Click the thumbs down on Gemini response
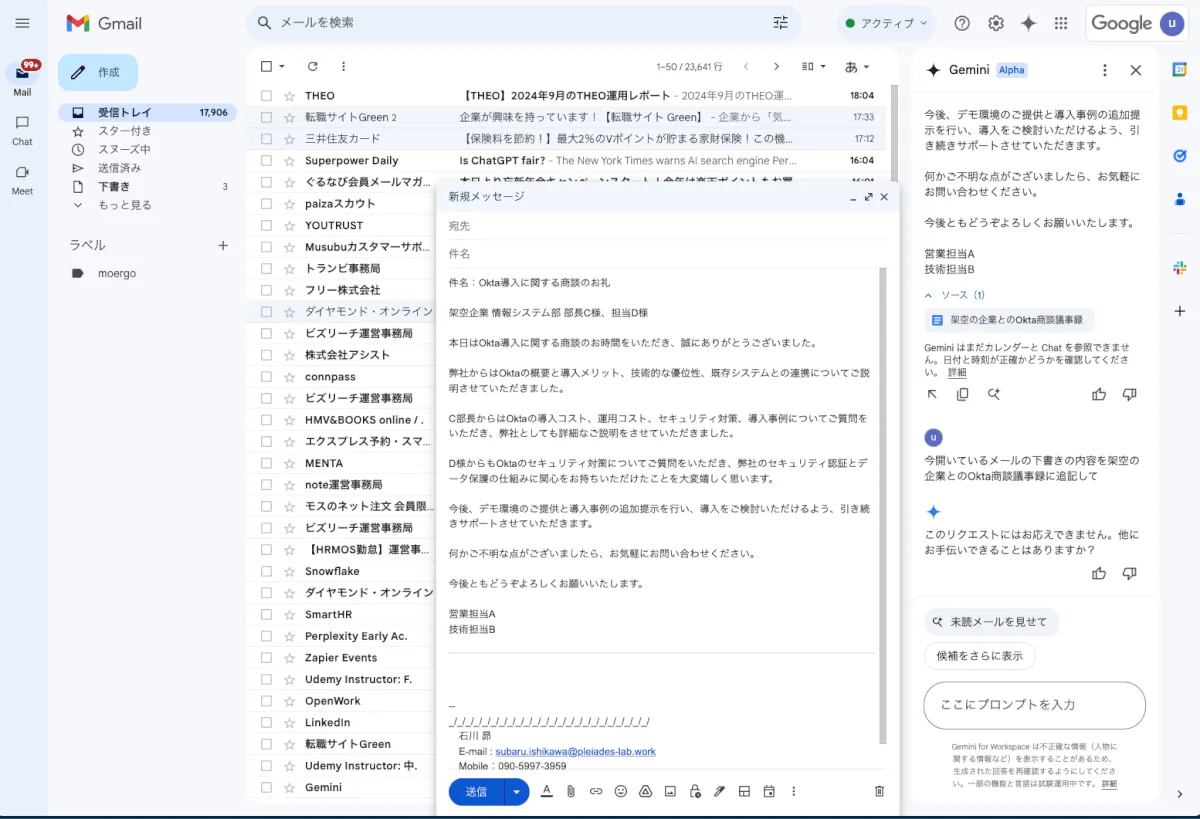This screenshot has width=1200, height=819. coord(1130,573)
